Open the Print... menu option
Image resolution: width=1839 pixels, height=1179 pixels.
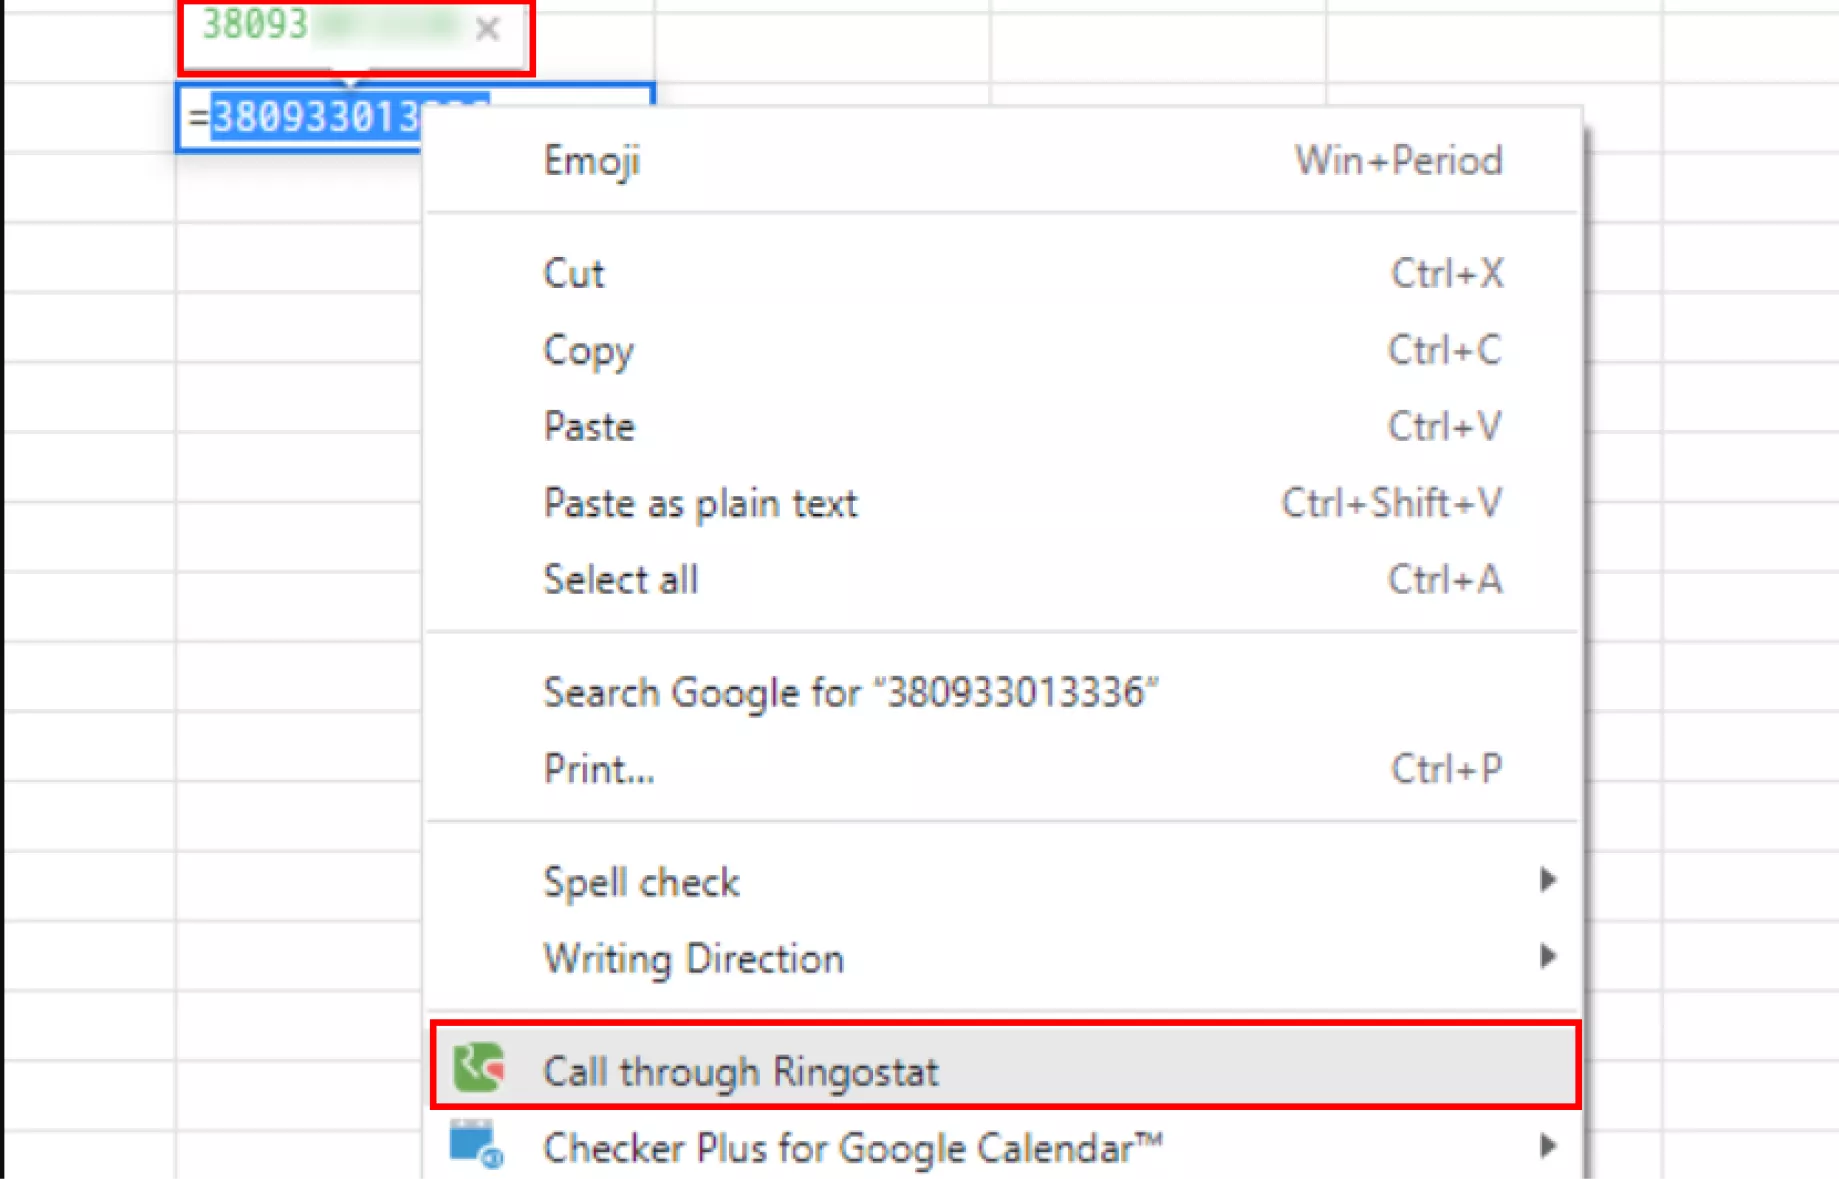1003,769
